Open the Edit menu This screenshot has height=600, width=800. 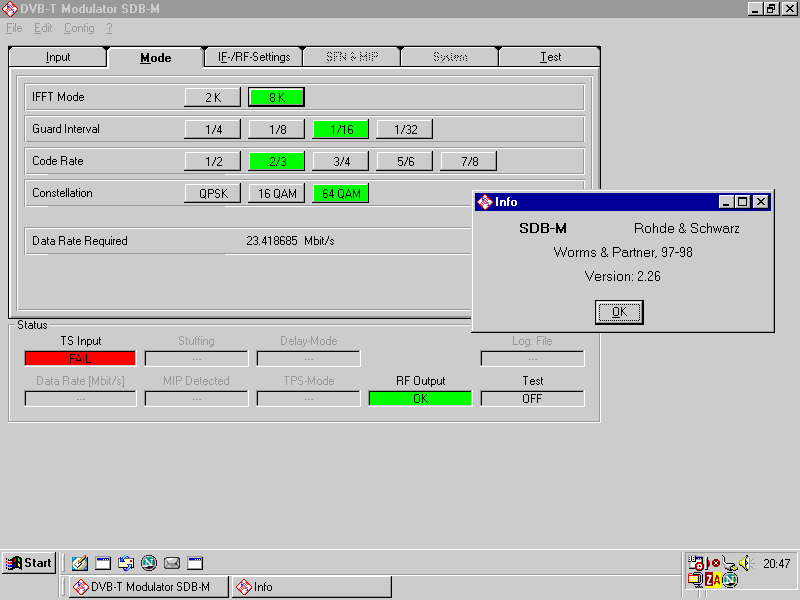pyautogui.click(x=43, y=29)
